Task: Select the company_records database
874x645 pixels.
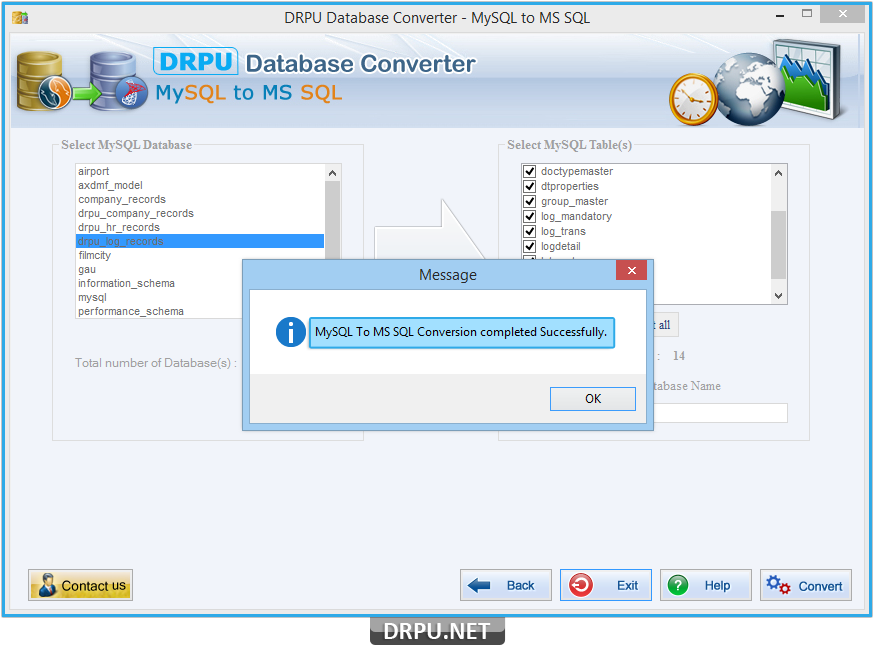Action: (200, 199)
